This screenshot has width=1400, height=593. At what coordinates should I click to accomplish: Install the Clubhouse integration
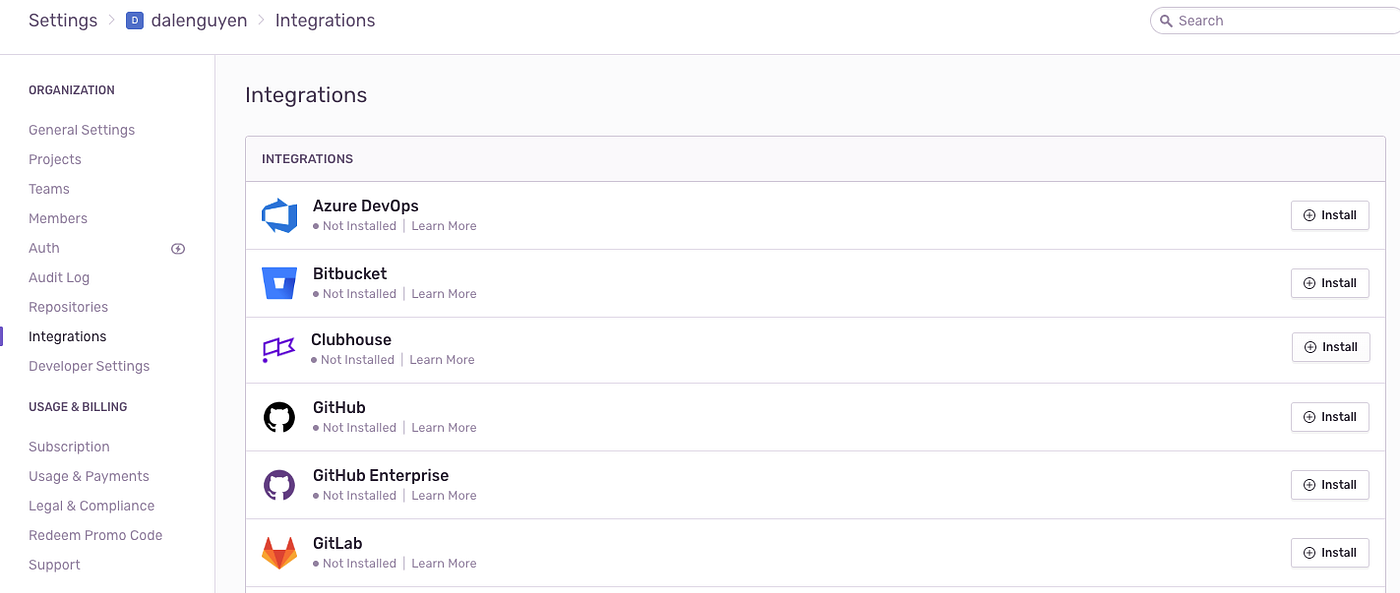tap(1331, 347)
